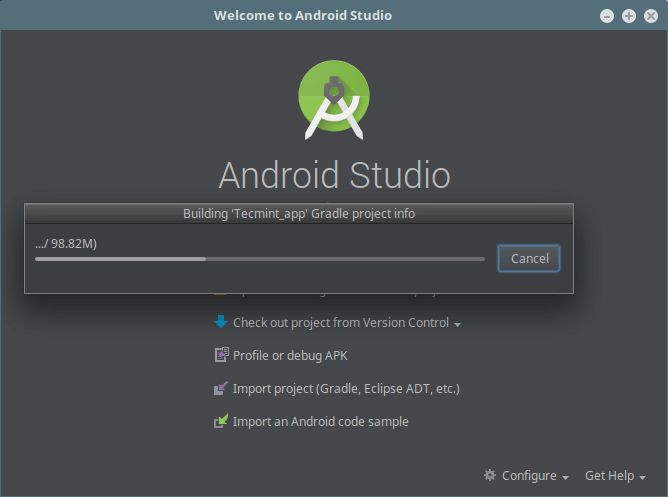Click the Gradle build progress bar
This screenshot has width=668, height=497.
(x=260, y=259)
